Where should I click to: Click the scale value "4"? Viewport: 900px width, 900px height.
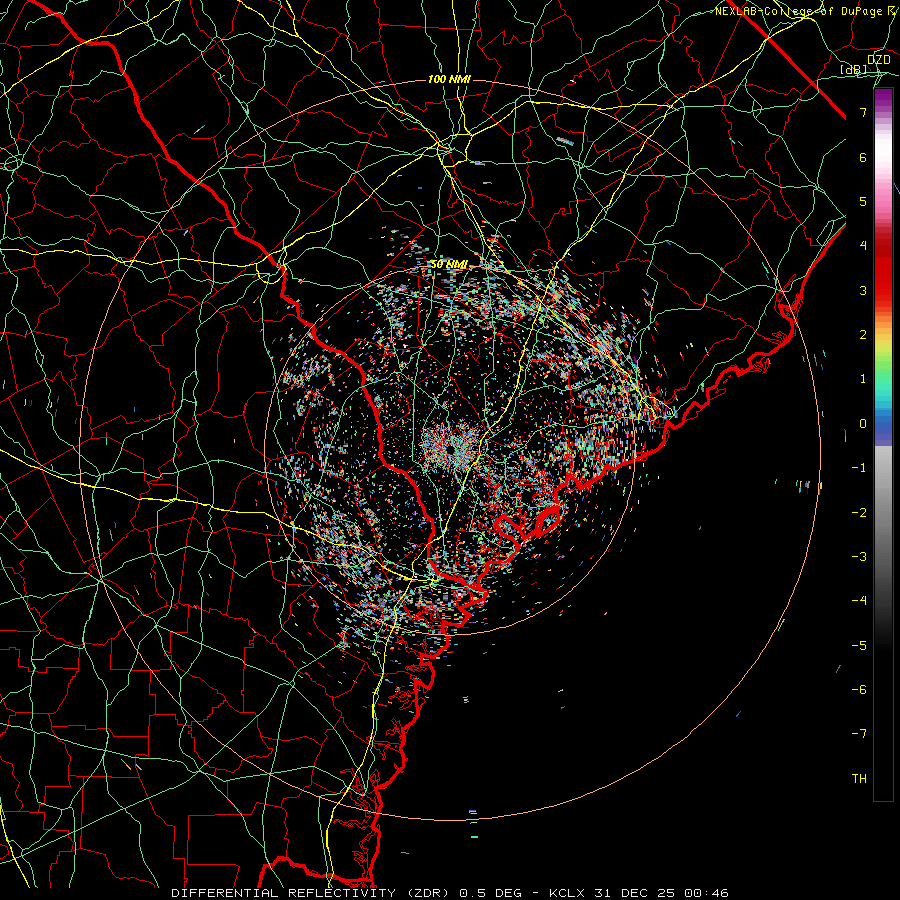(x=863, y=246)
